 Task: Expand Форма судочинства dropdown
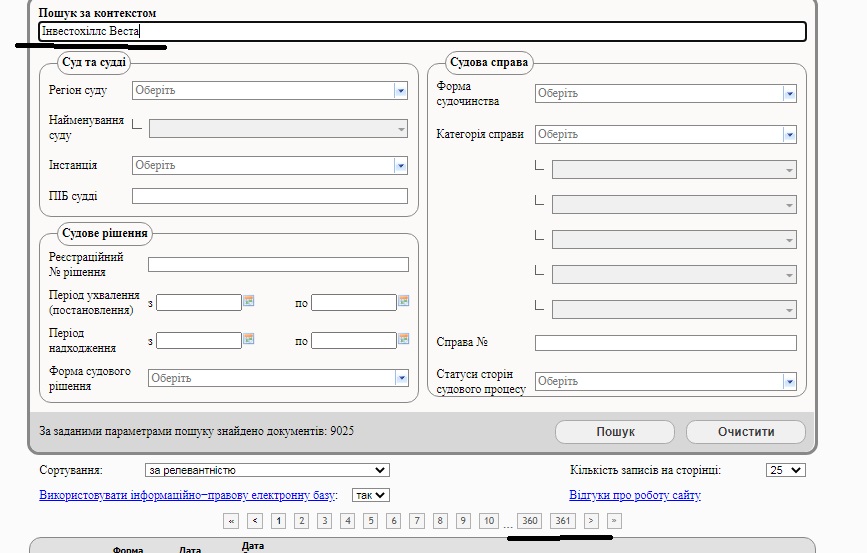click(789, 94)
